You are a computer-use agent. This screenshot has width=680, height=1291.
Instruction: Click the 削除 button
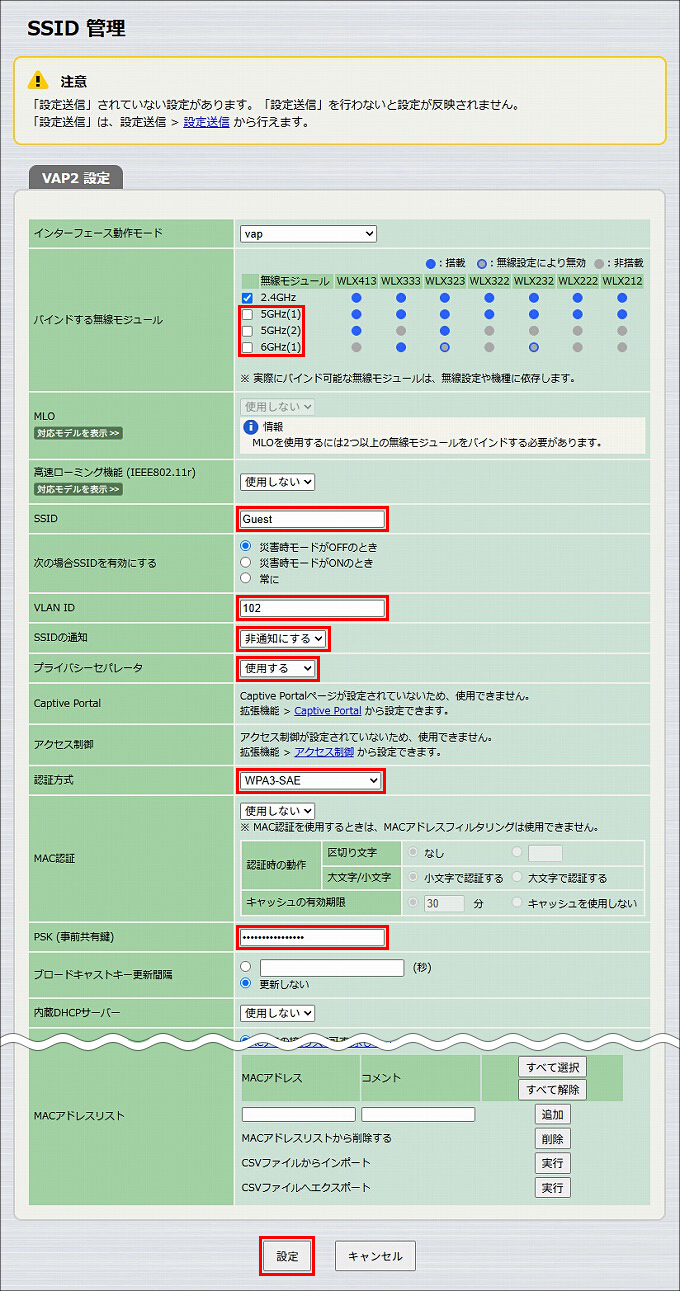(x=552, y=1139)
